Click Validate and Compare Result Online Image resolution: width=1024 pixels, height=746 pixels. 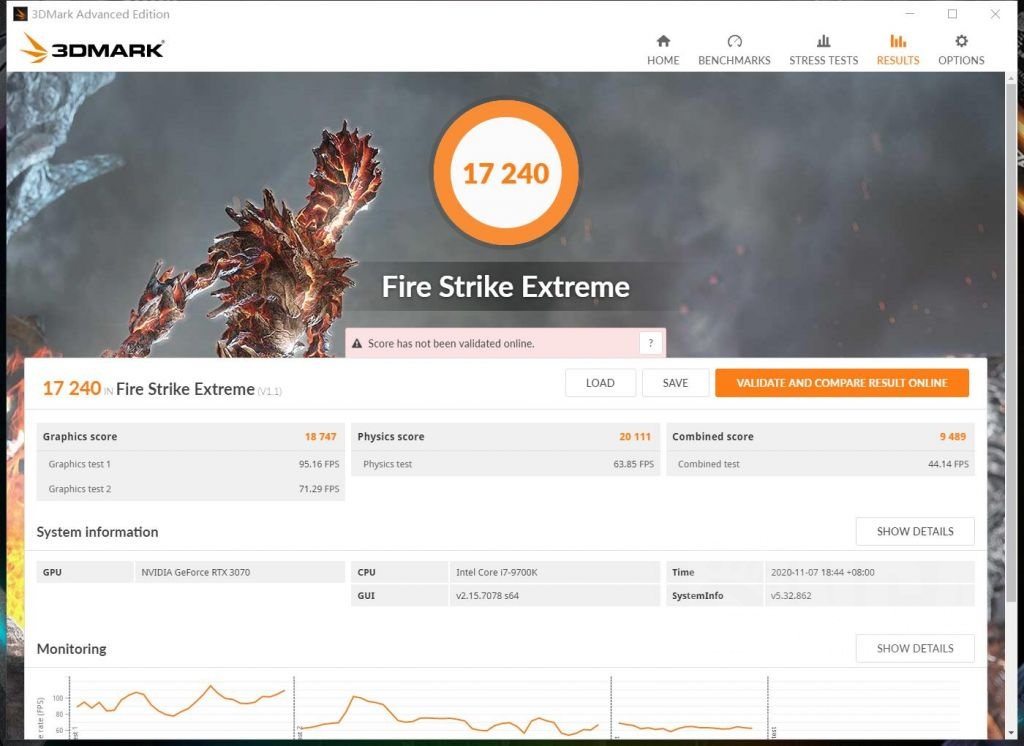tap(841, 383)
